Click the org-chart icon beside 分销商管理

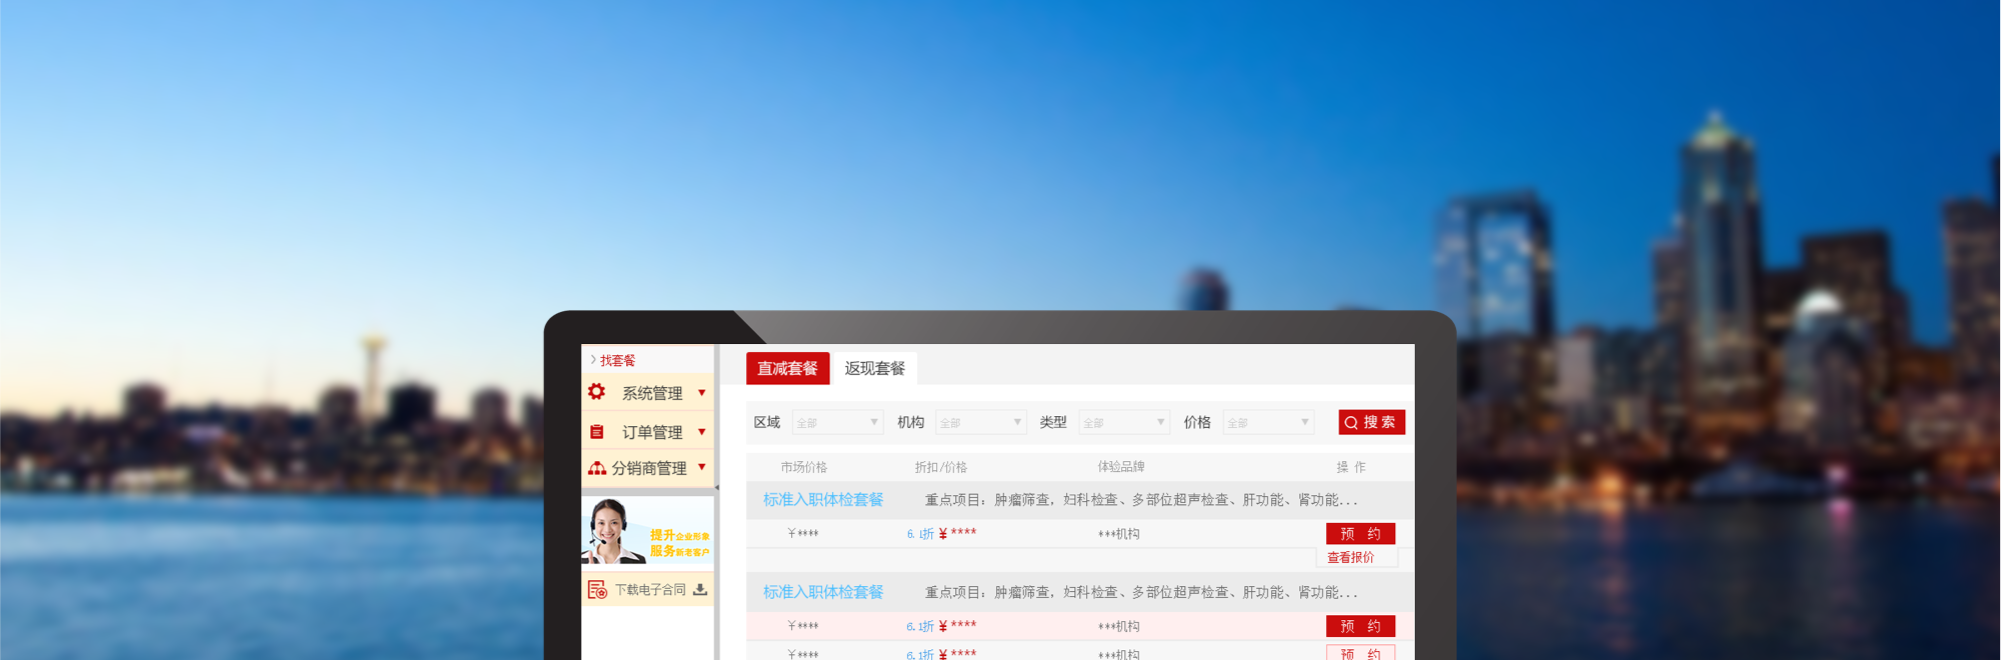(597, 468)
